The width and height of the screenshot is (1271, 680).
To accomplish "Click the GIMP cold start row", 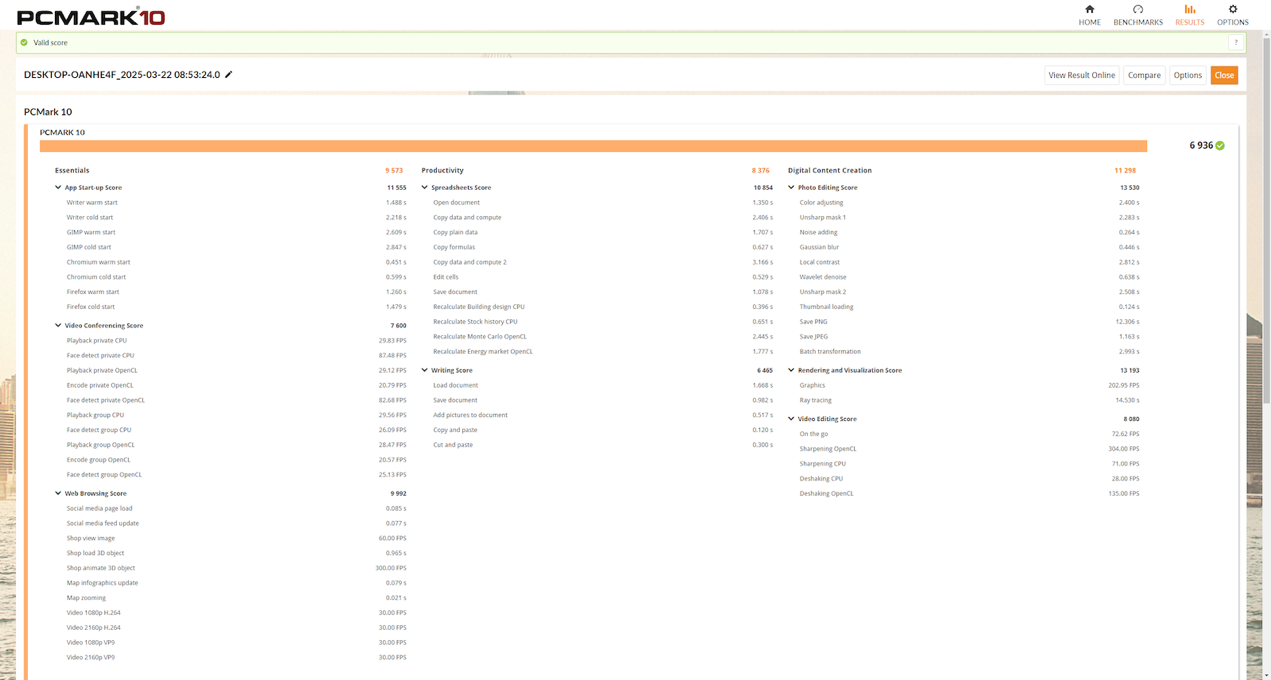I will [236, 247].
